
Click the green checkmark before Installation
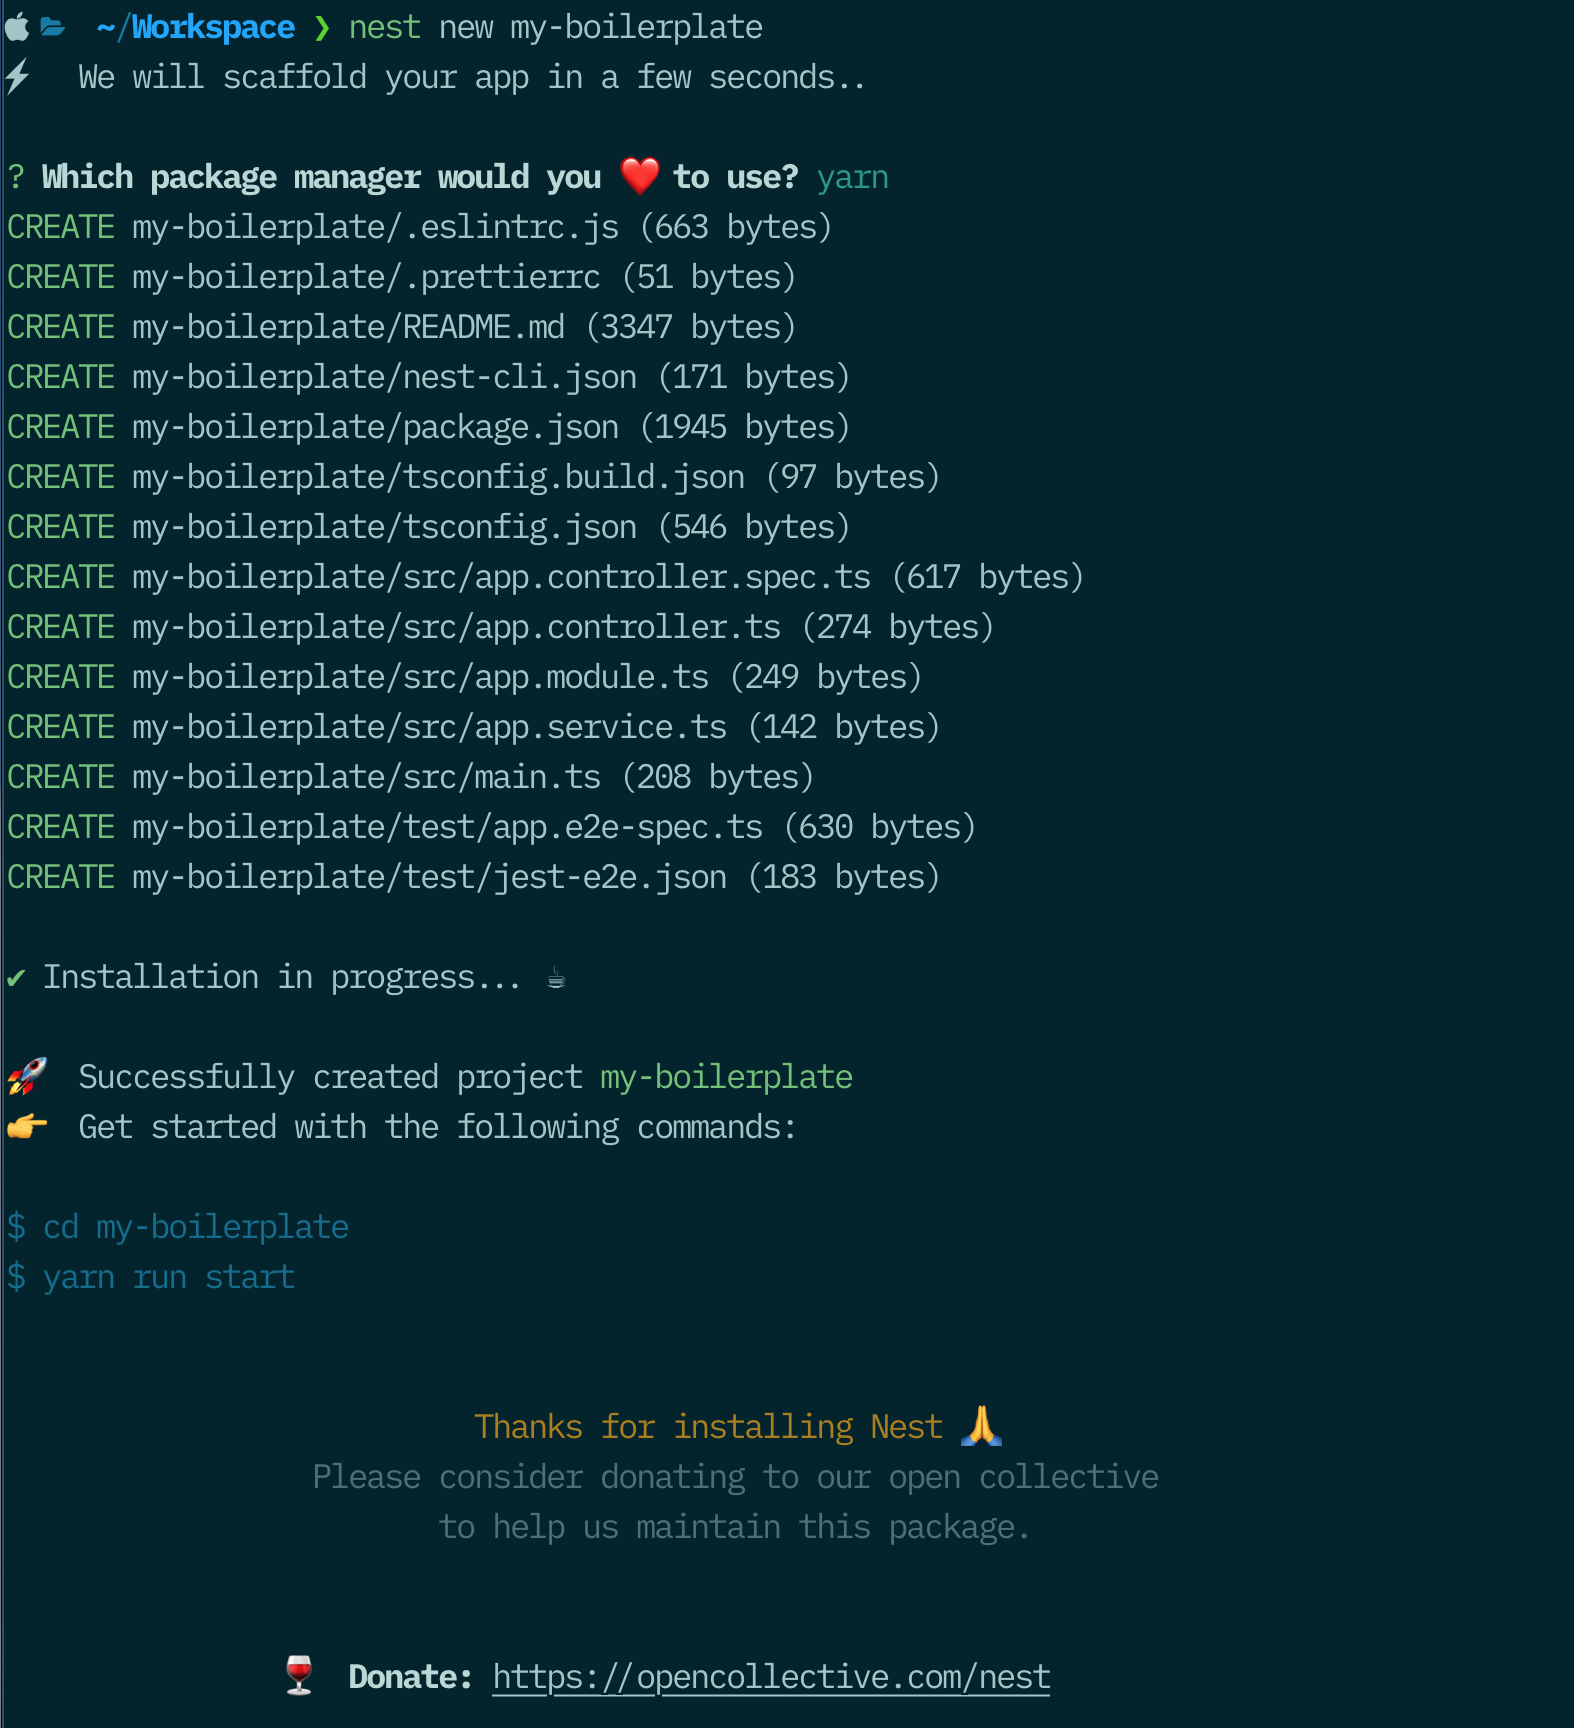click(x=16, y=977)
